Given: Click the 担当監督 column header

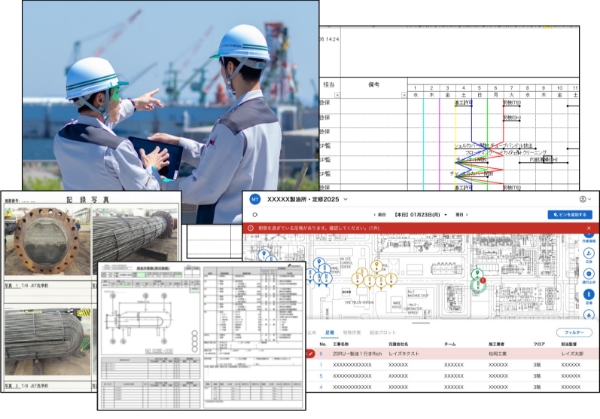Looking at the screenshot, I should 569,344.
